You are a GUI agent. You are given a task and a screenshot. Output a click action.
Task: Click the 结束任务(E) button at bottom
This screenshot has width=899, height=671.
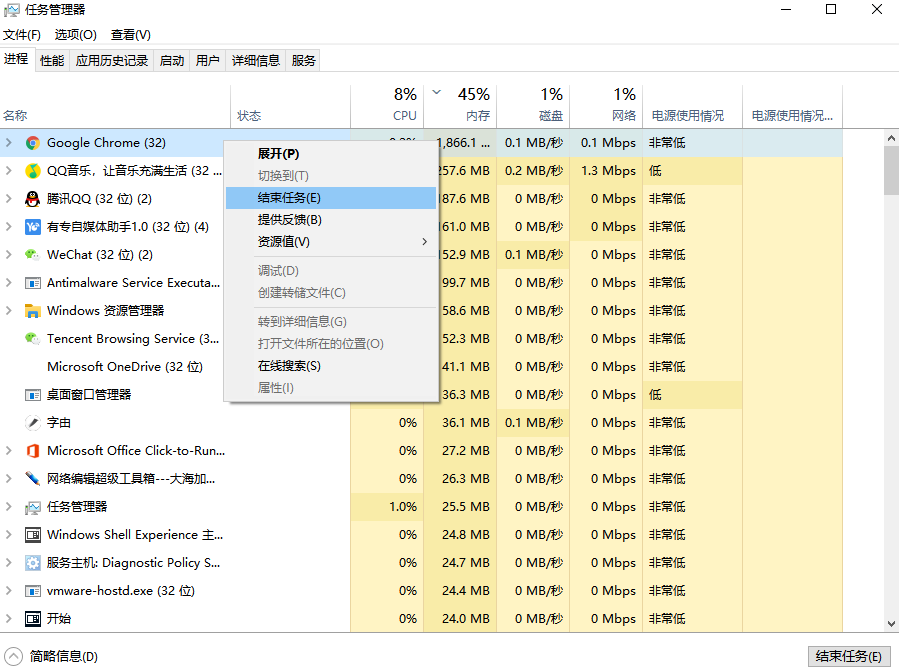pyautogui.click(x=848, y=657)
